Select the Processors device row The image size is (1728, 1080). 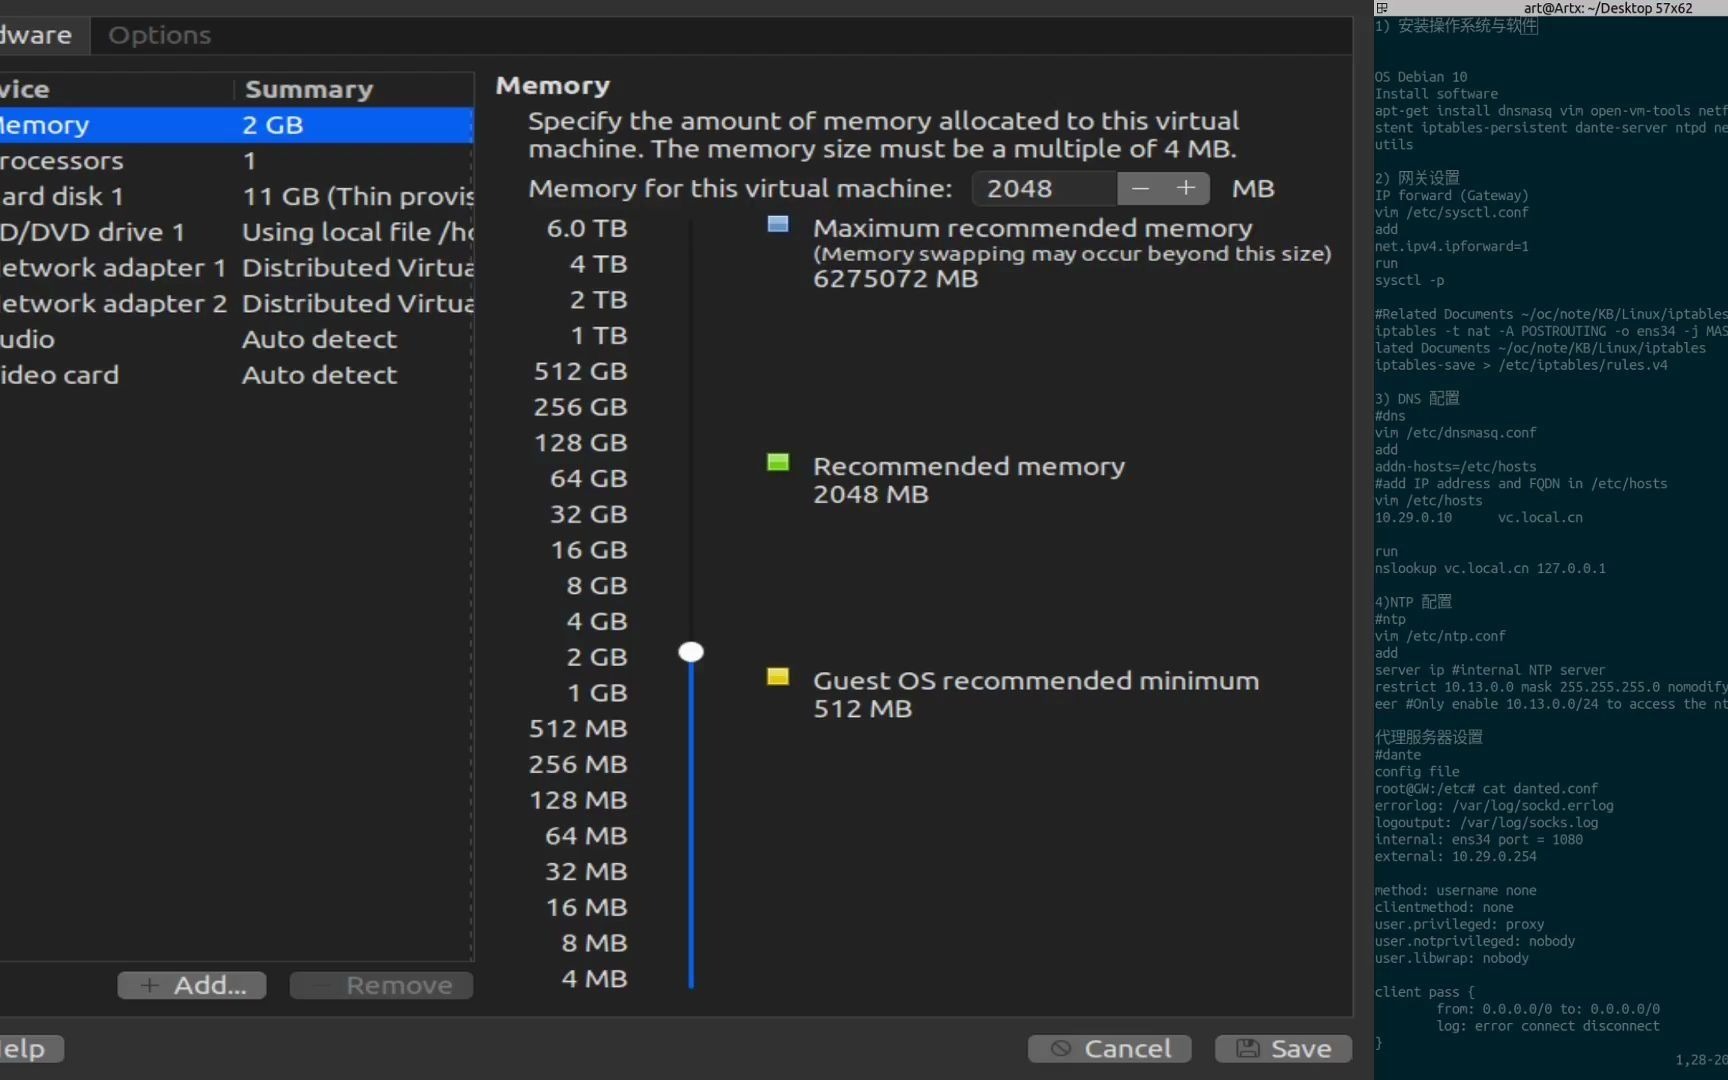point(236,161)
